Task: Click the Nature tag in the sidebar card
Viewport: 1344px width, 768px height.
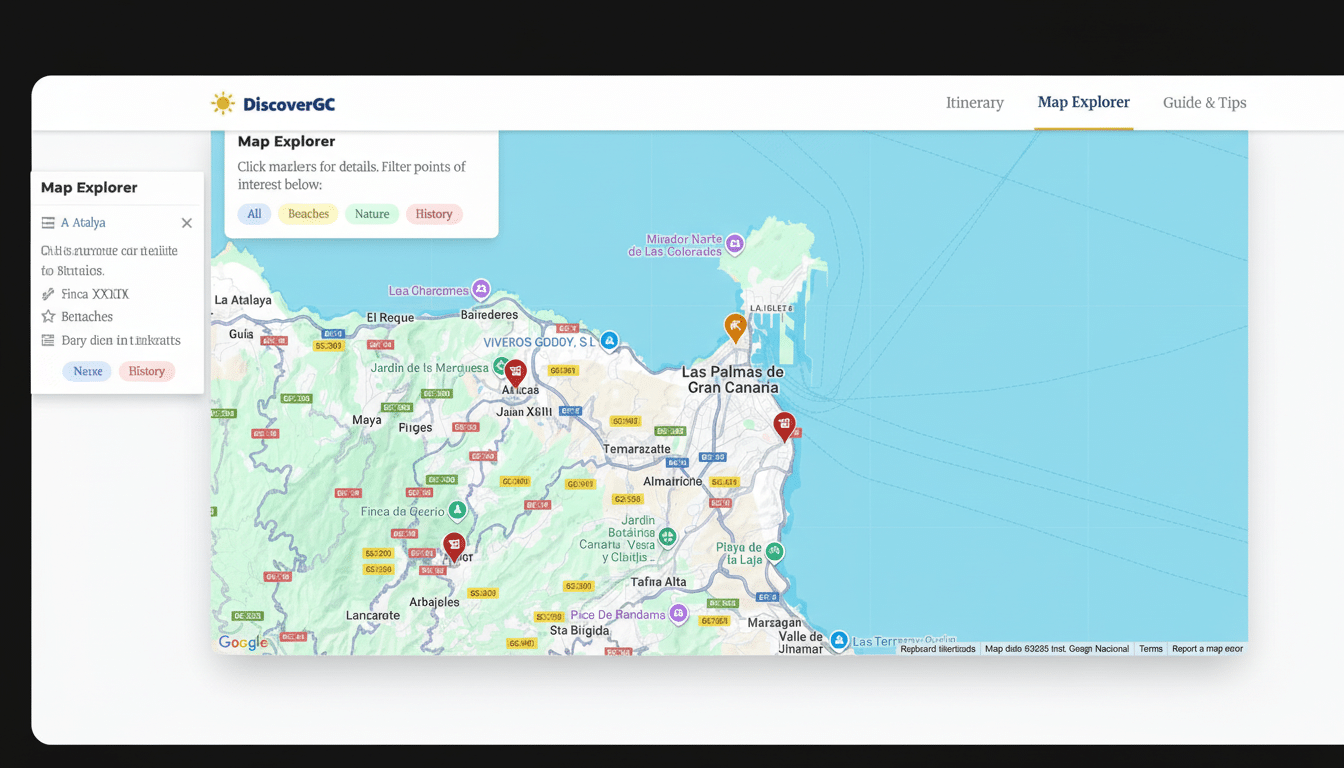Action: 87,370
